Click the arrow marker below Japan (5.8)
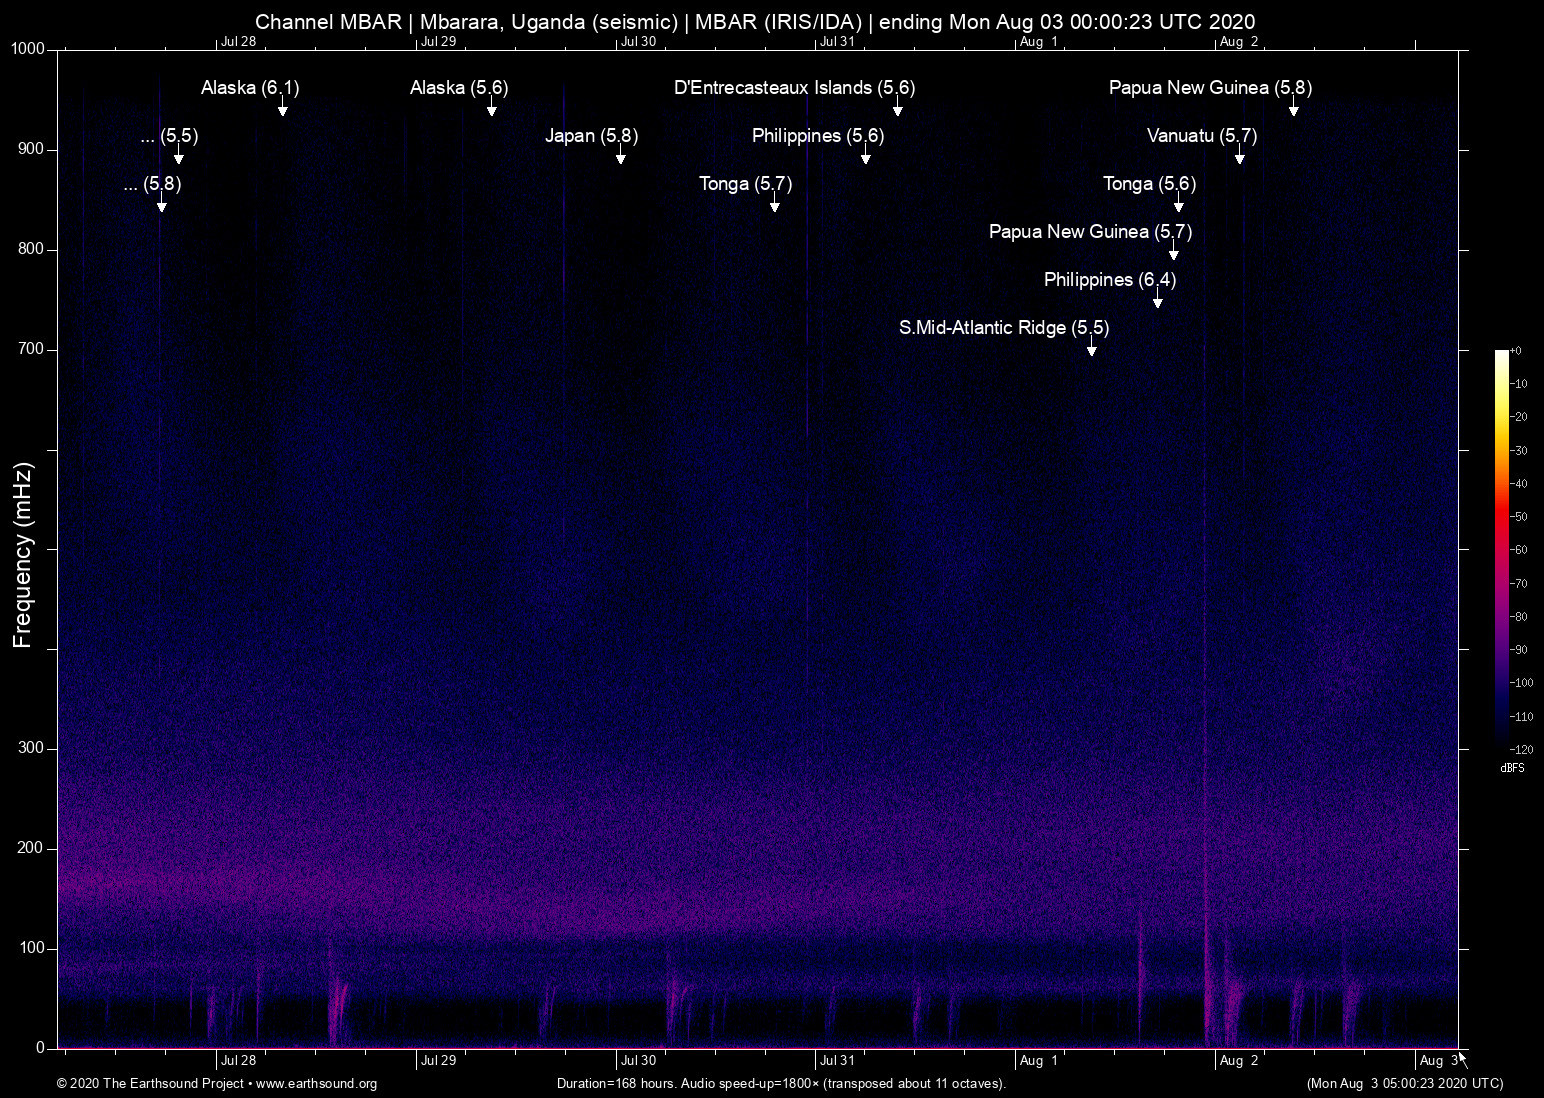This screenshot has height=1098, width=1544. (x=621, y=156)
